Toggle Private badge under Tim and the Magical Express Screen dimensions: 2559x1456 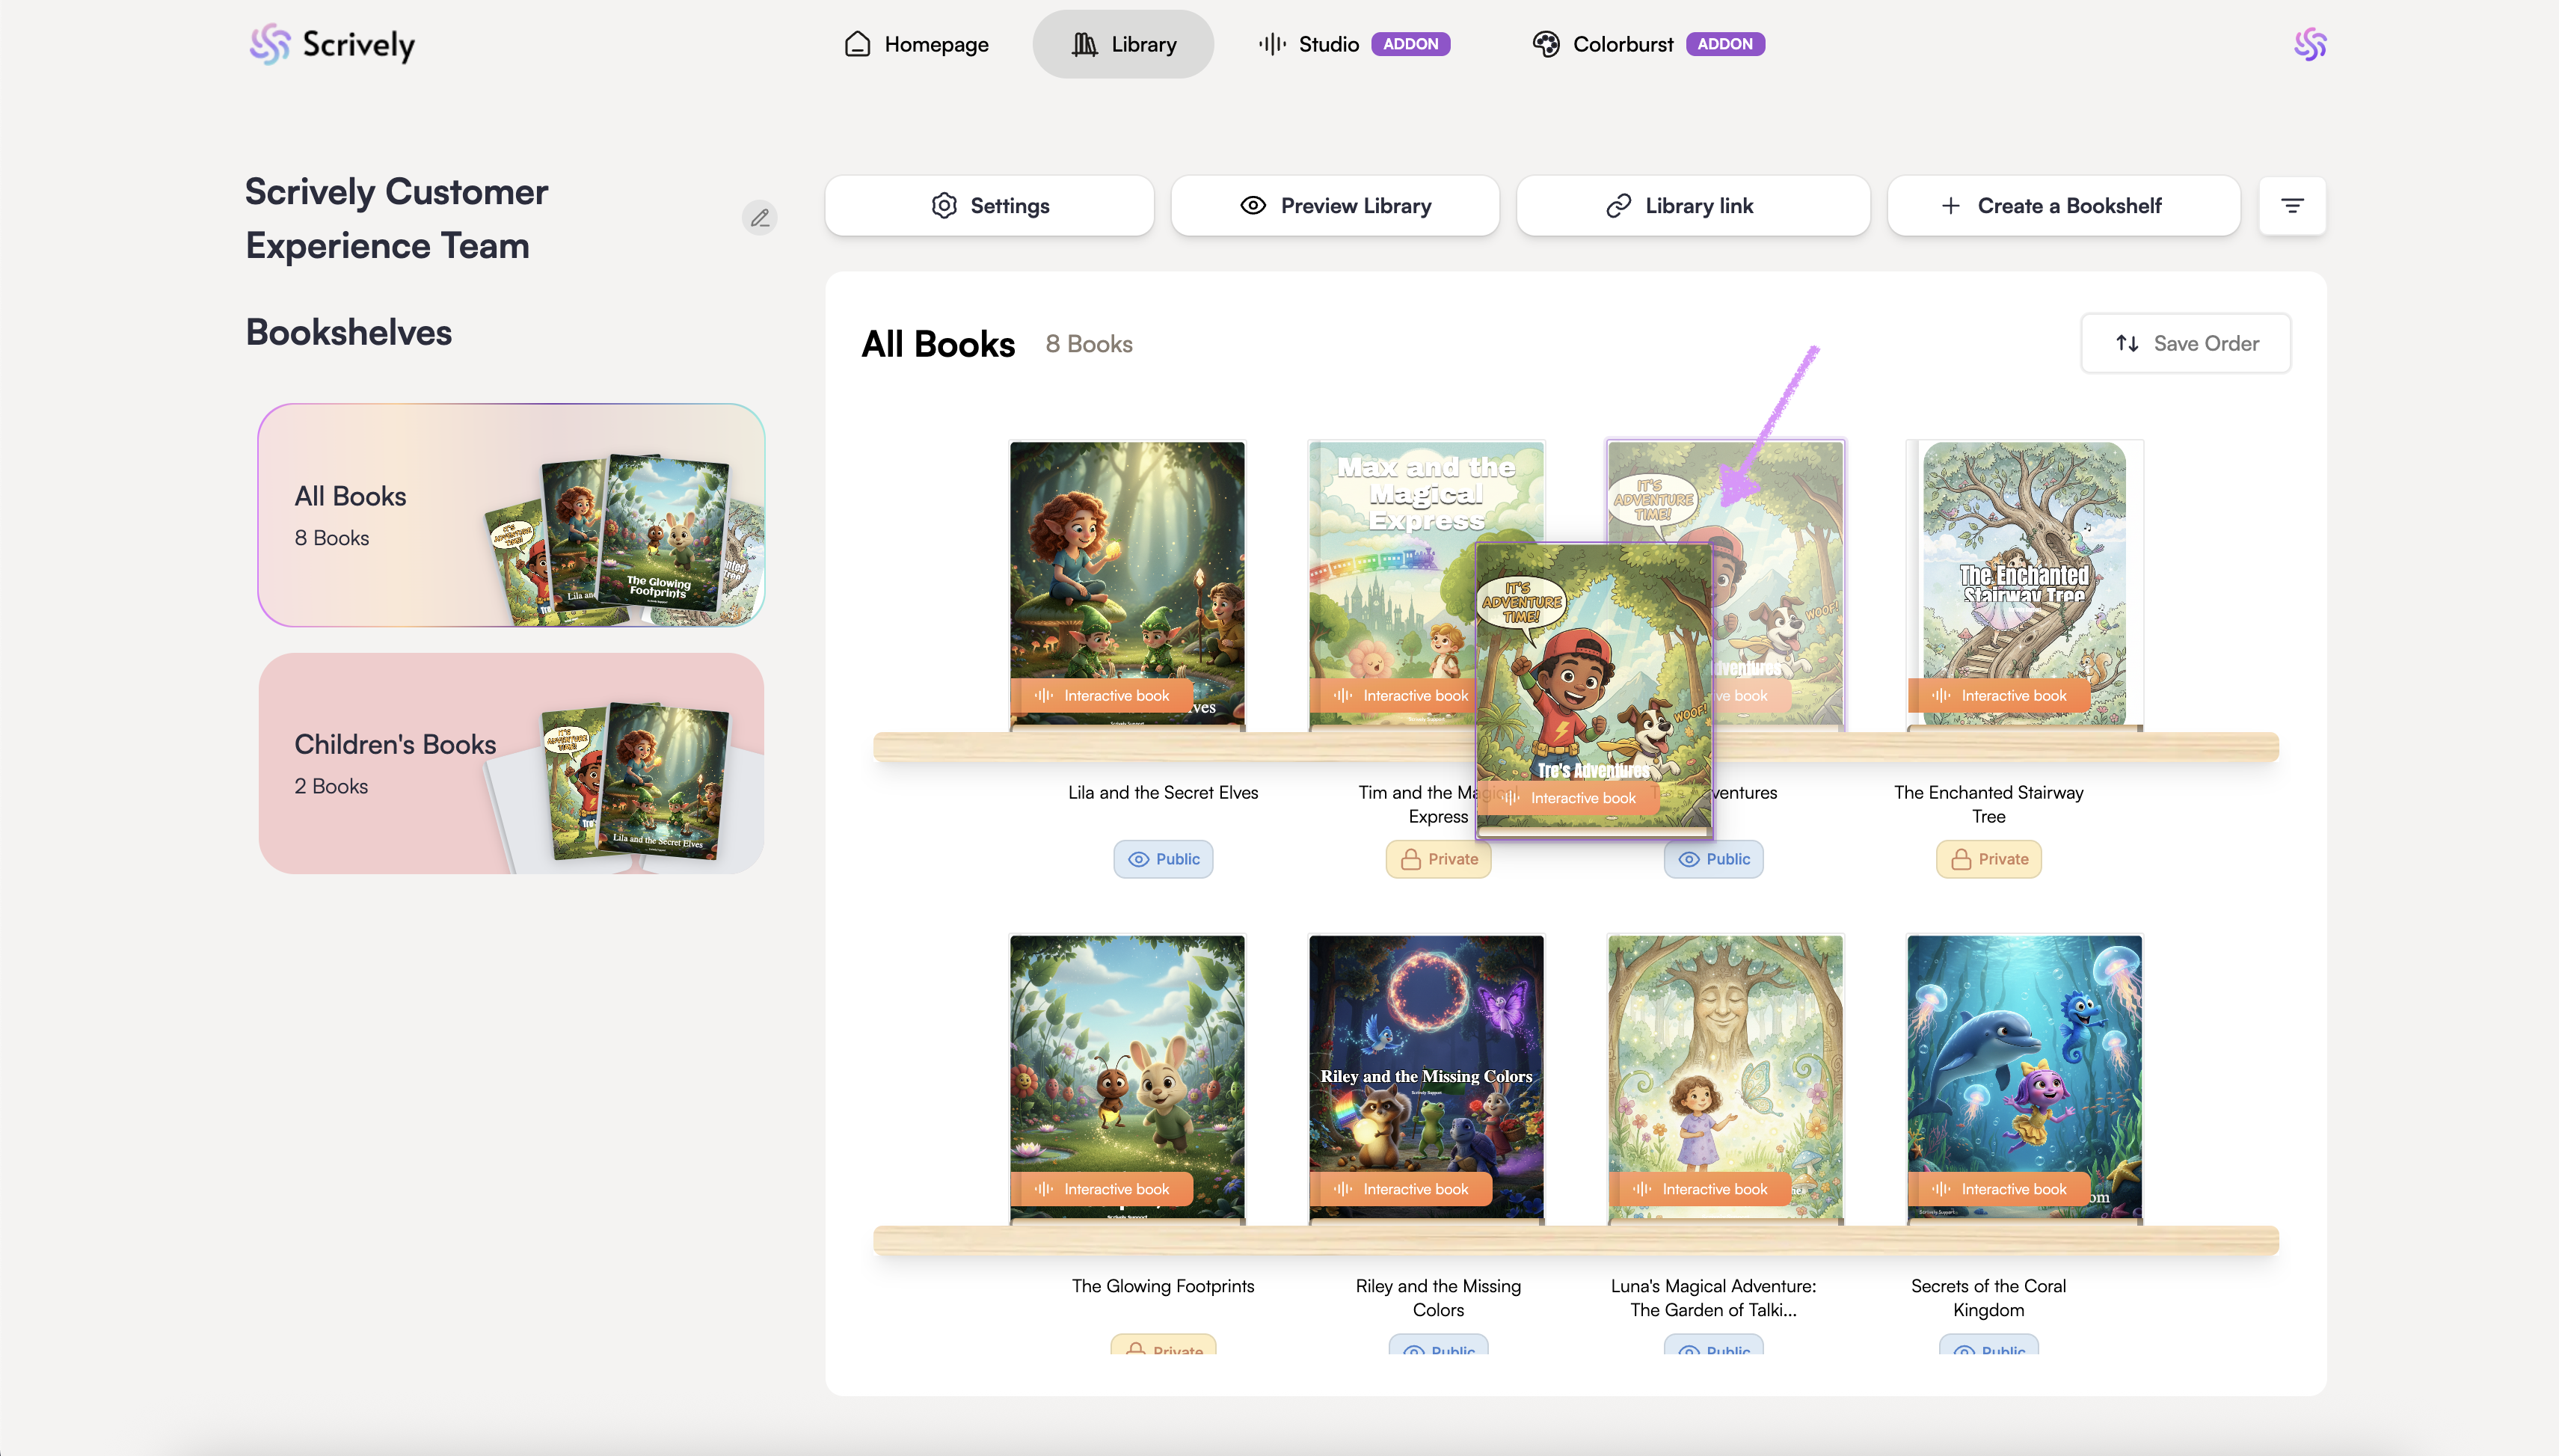pyautogui.click(x=1437, y=859)
